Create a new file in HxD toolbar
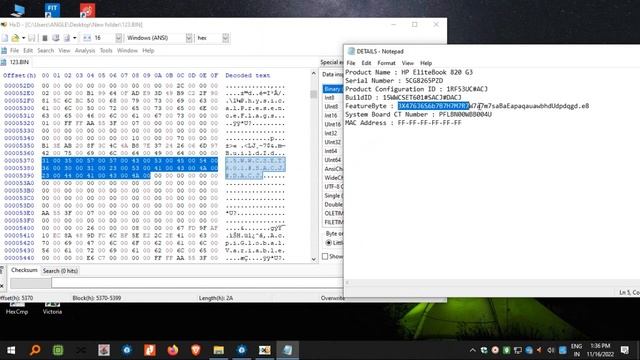 point(5,38)
